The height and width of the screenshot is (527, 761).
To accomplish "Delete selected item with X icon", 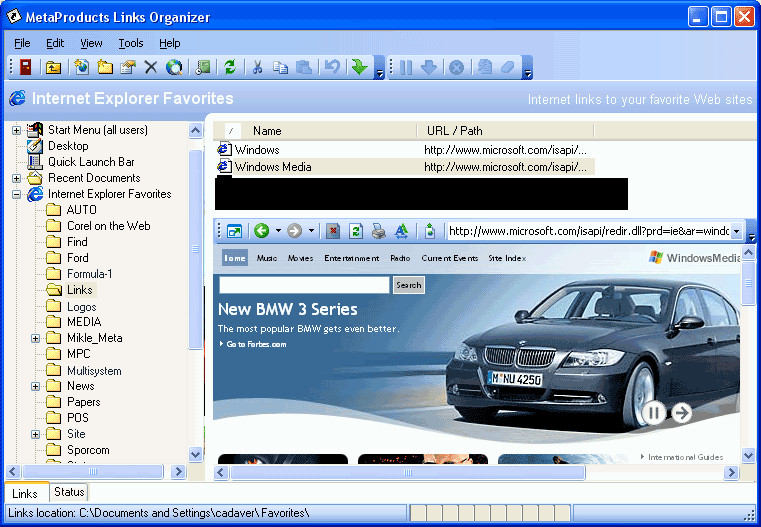I will (151, 67).
